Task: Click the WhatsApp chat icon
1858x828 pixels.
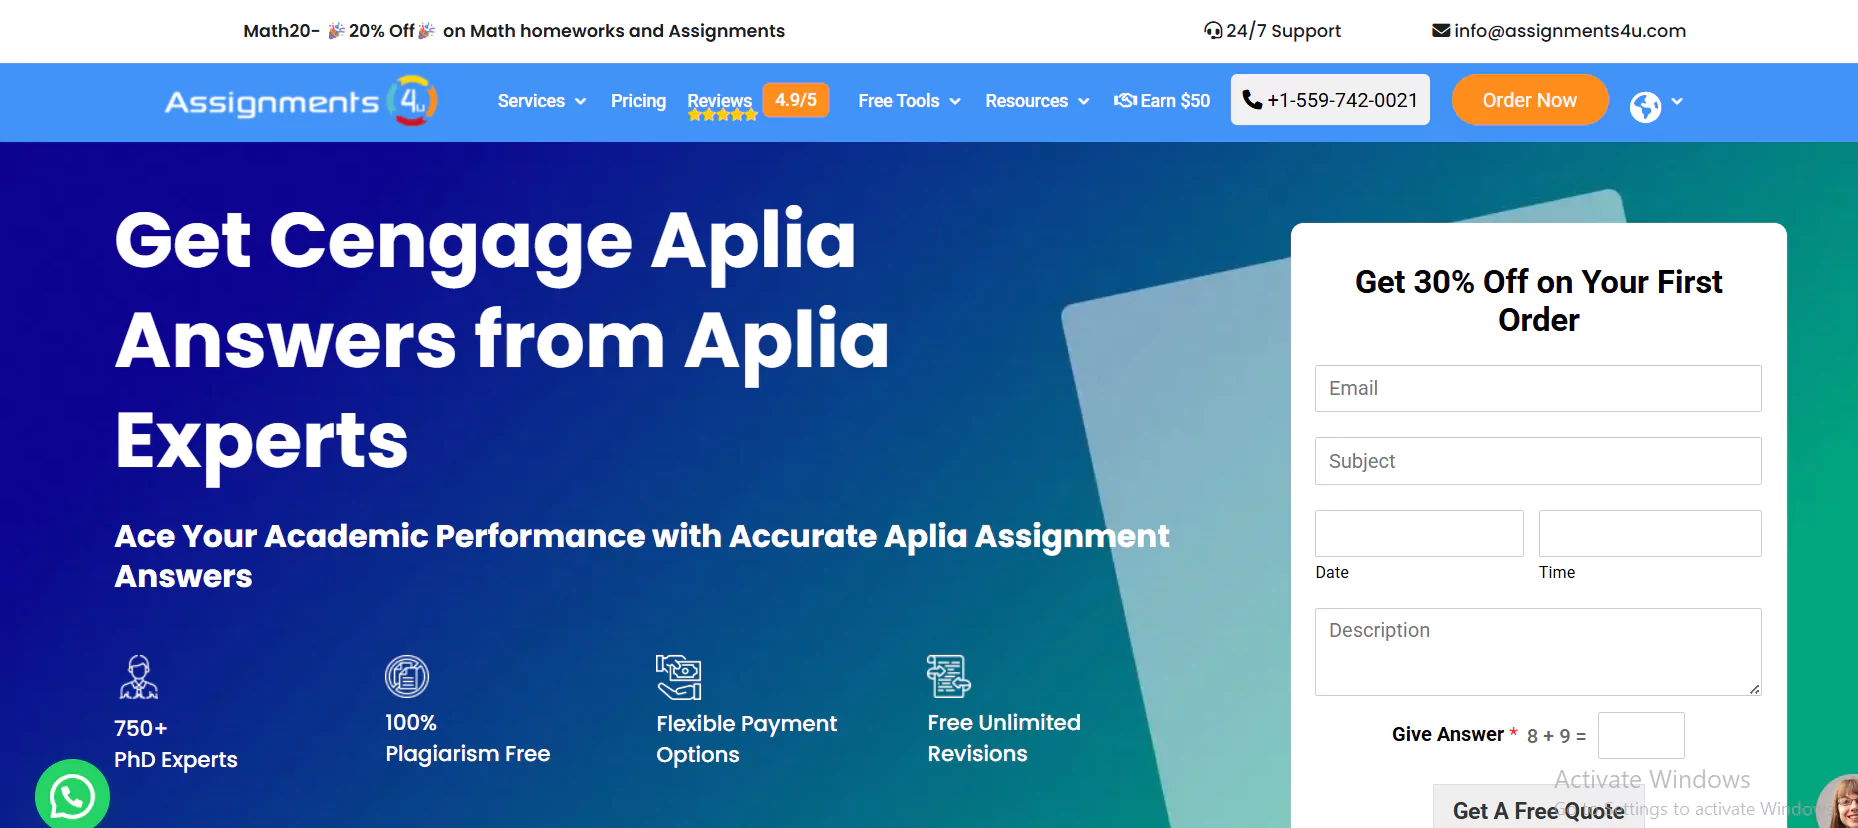Action: 72,796
